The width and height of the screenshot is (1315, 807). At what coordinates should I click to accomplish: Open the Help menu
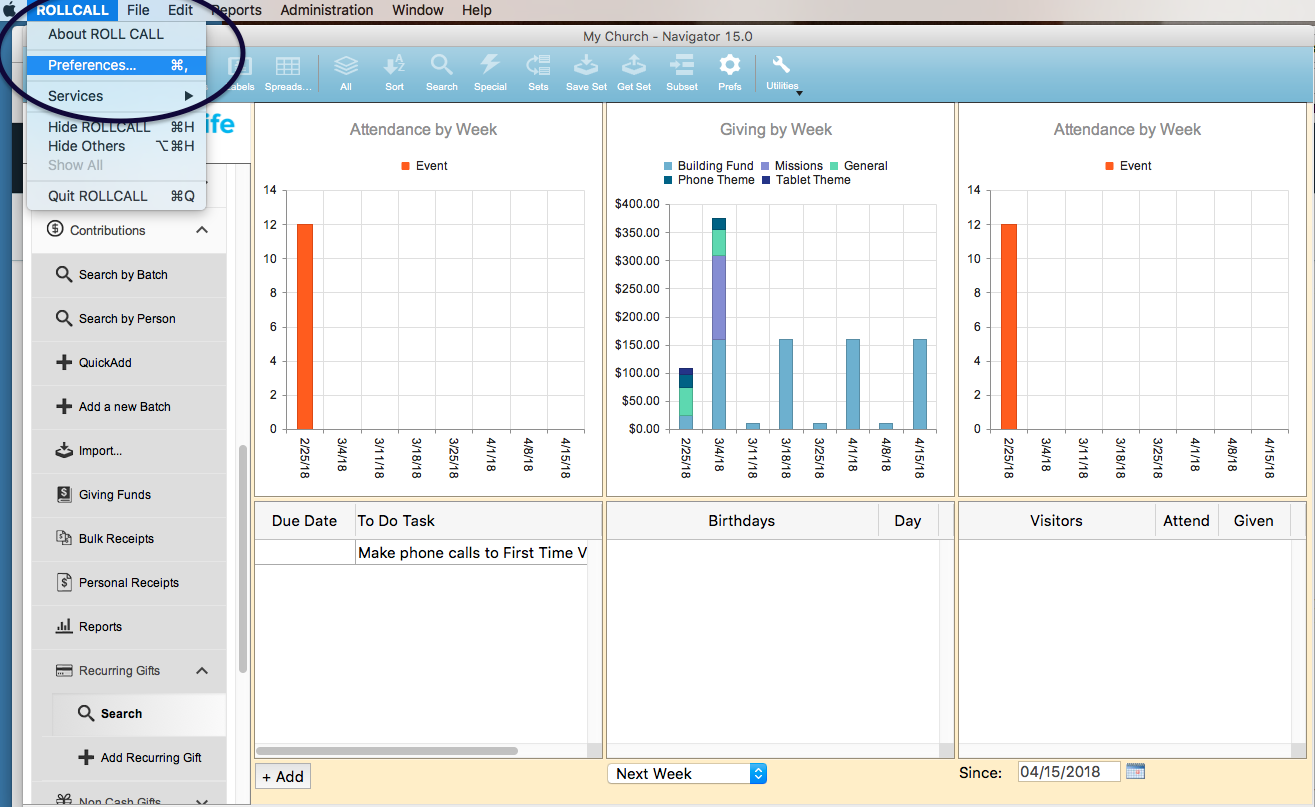click(477, 10)
